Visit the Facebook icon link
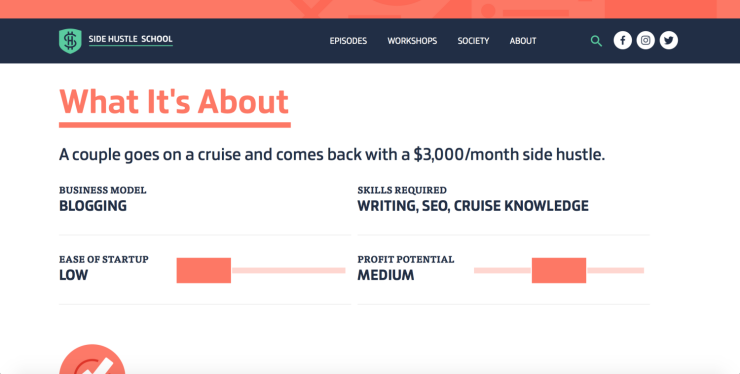Image resolution: width=740 pixels, height=374 pixels. [x=622, y=41]
